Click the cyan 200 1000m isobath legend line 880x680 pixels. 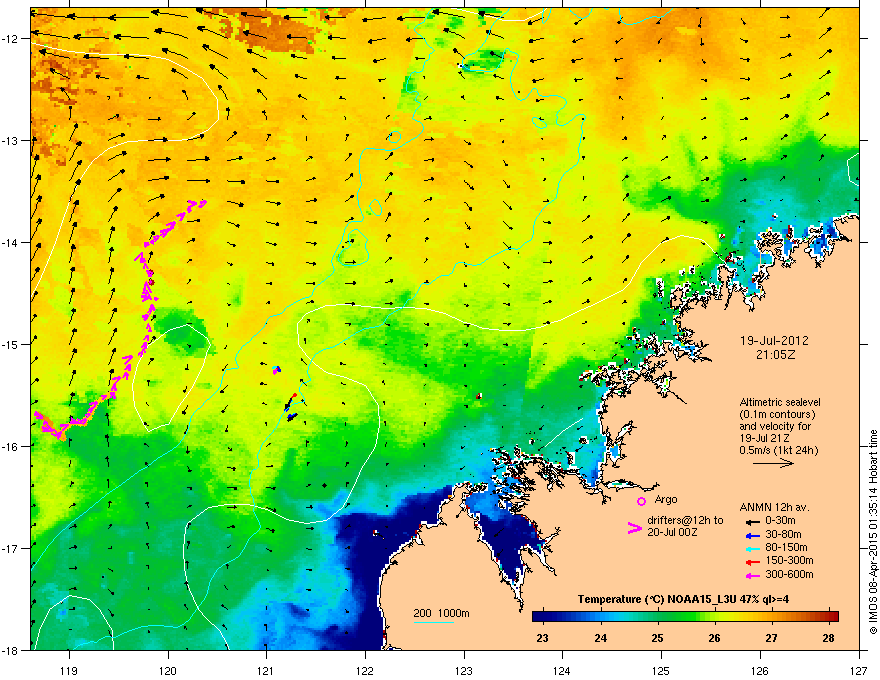[433, 622]
